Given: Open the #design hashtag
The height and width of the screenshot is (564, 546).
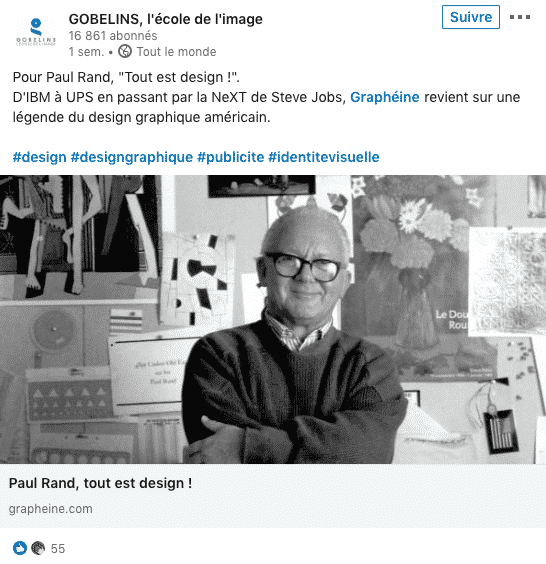Looking at the screenshot, I should (40, 157).
